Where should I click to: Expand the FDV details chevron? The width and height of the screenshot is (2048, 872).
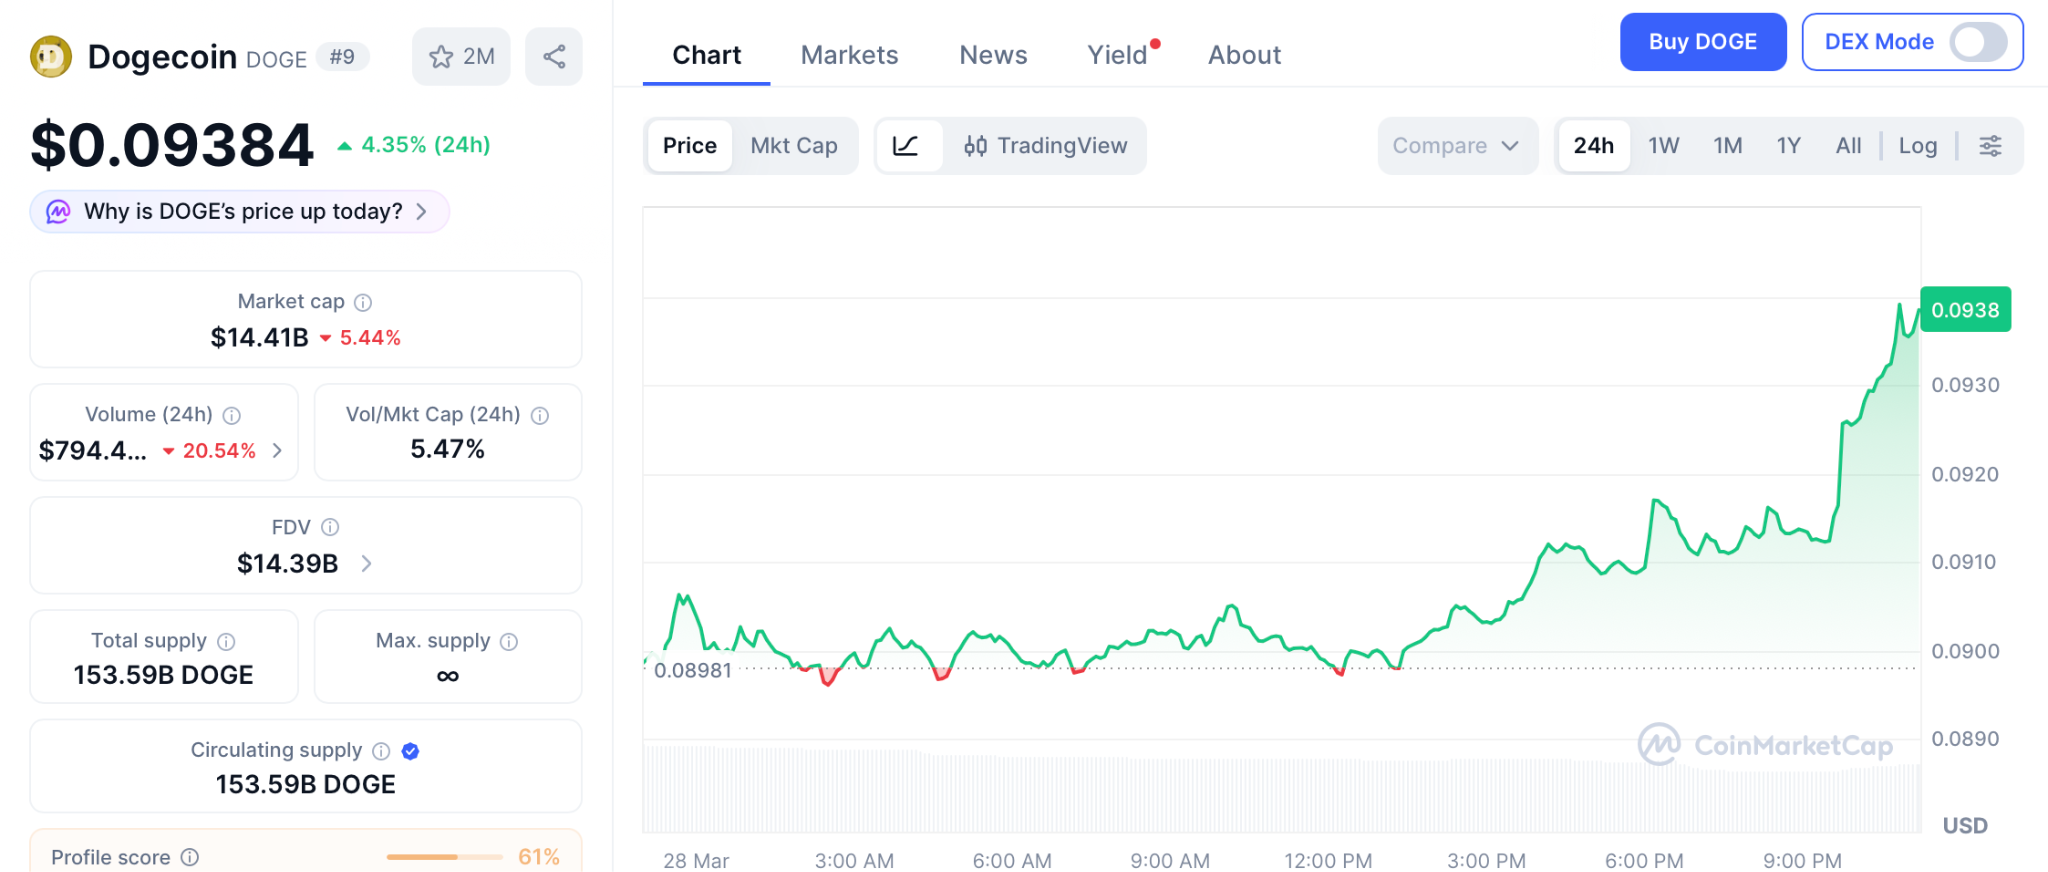(x=366, y=564)
